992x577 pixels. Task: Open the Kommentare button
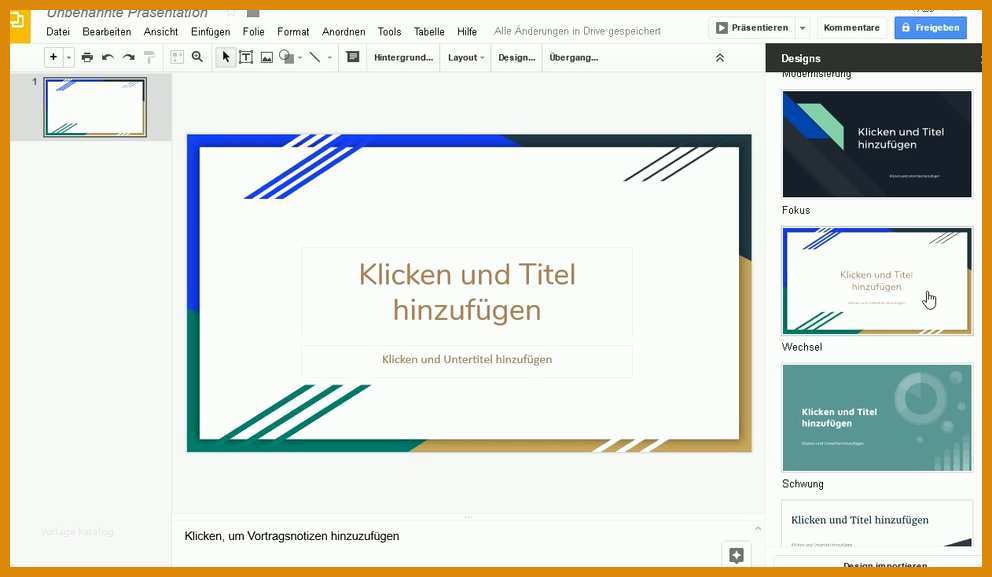(852, 28)
